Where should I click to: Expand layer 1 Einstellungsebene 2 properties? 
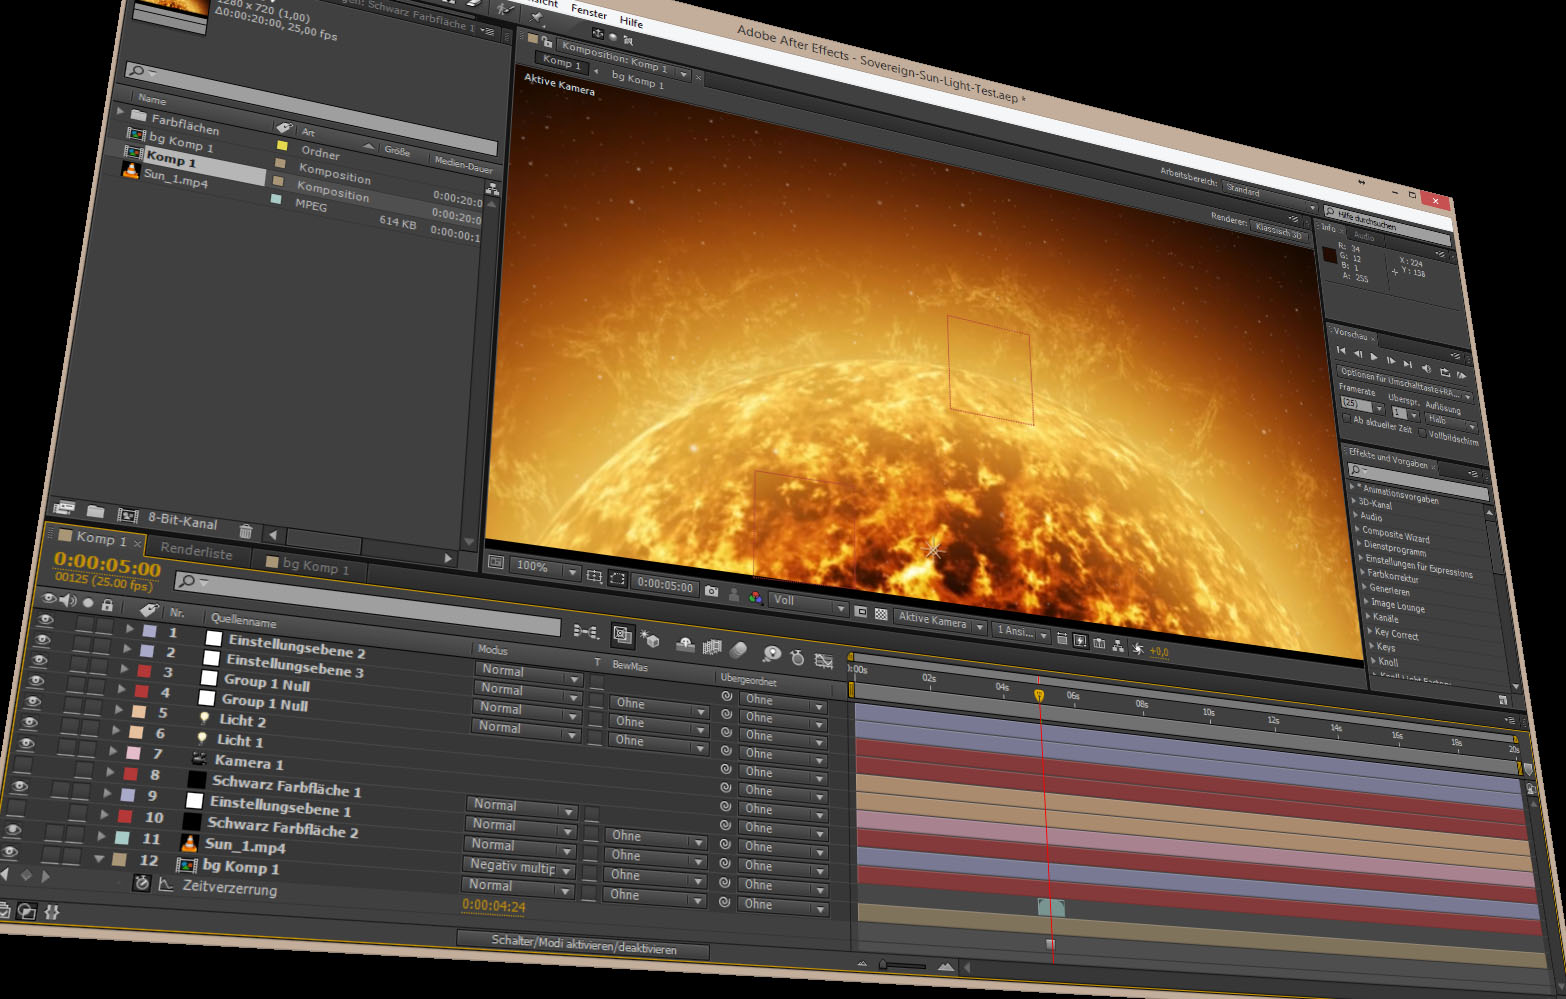point(130,629)
